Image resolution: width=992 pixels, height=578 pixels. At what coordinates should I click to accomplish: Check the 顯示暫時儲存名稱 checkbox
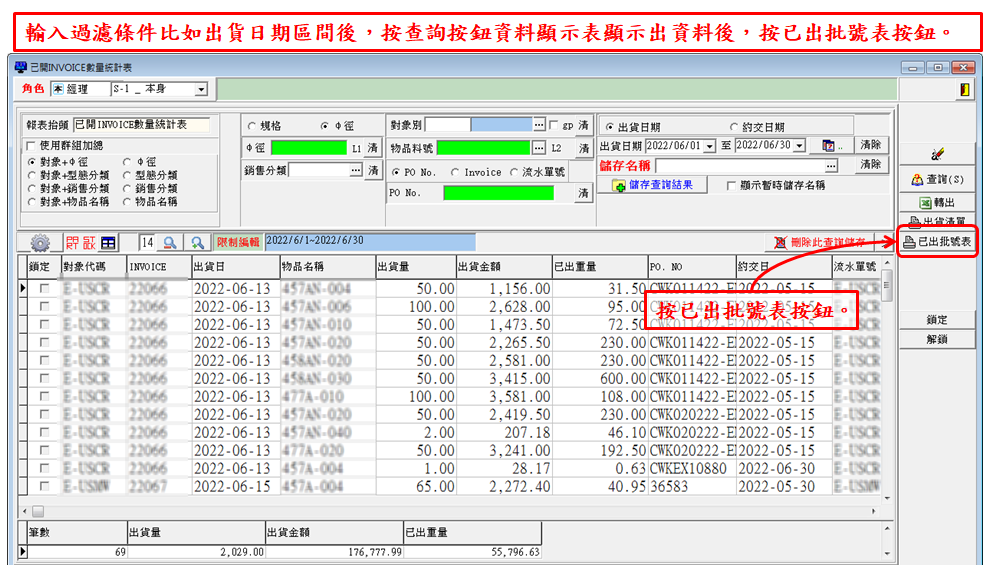coord(732,185)
